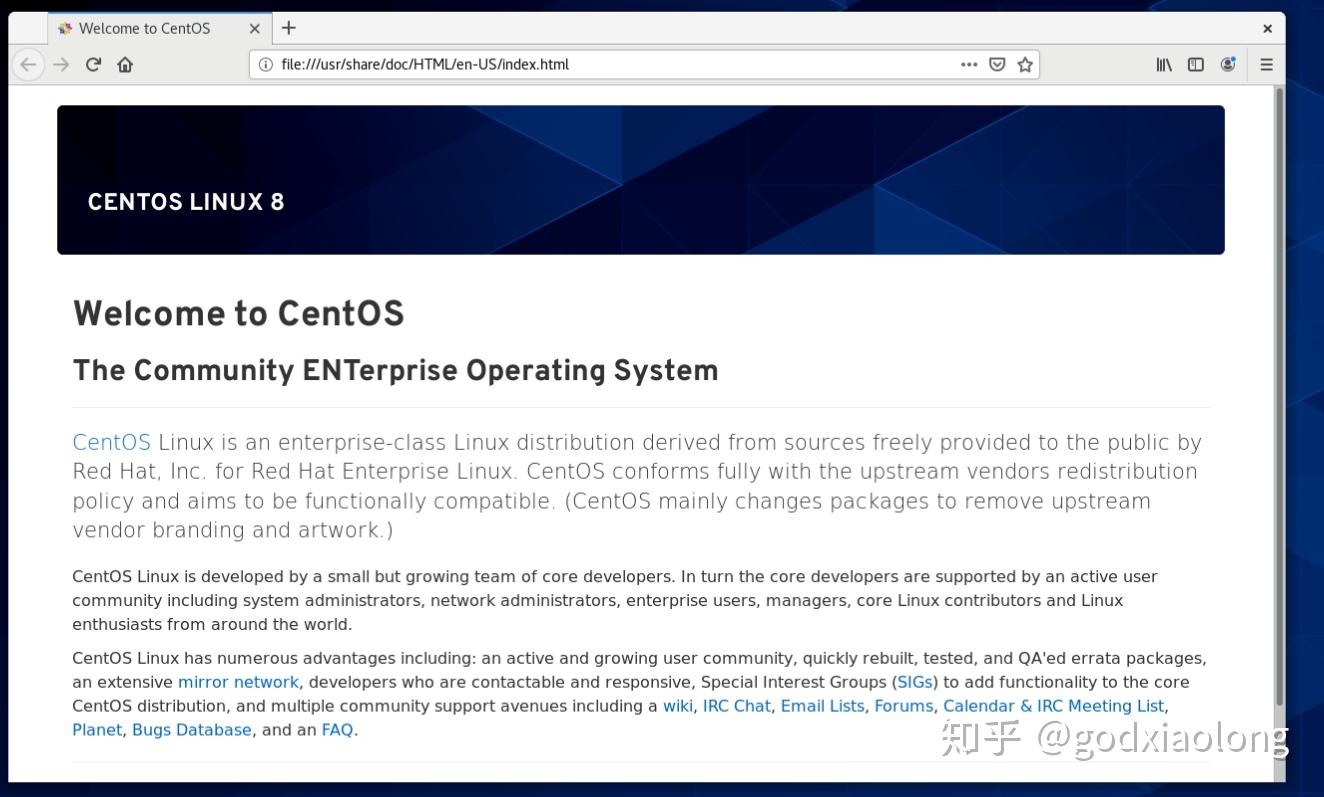Save the page to Pocket
Screen dimensions: 1324x797
(x=997, y=64)
